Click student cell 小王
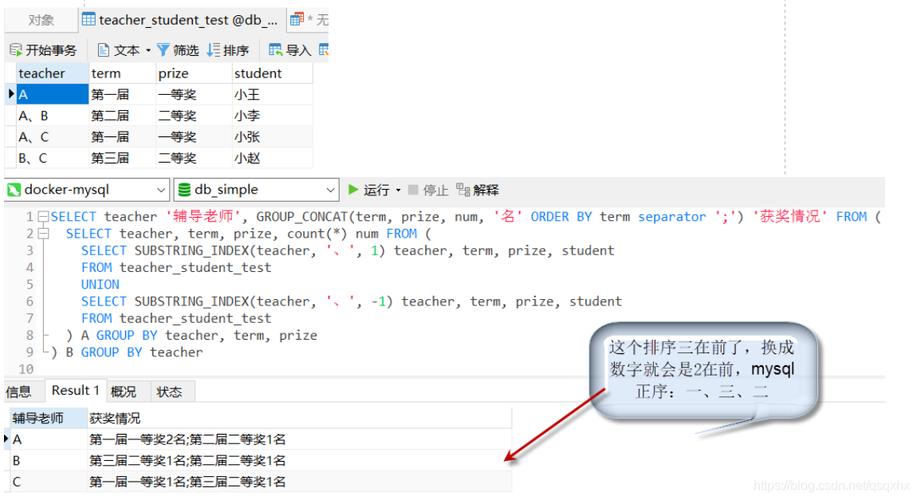 click(x=272, y=94)
